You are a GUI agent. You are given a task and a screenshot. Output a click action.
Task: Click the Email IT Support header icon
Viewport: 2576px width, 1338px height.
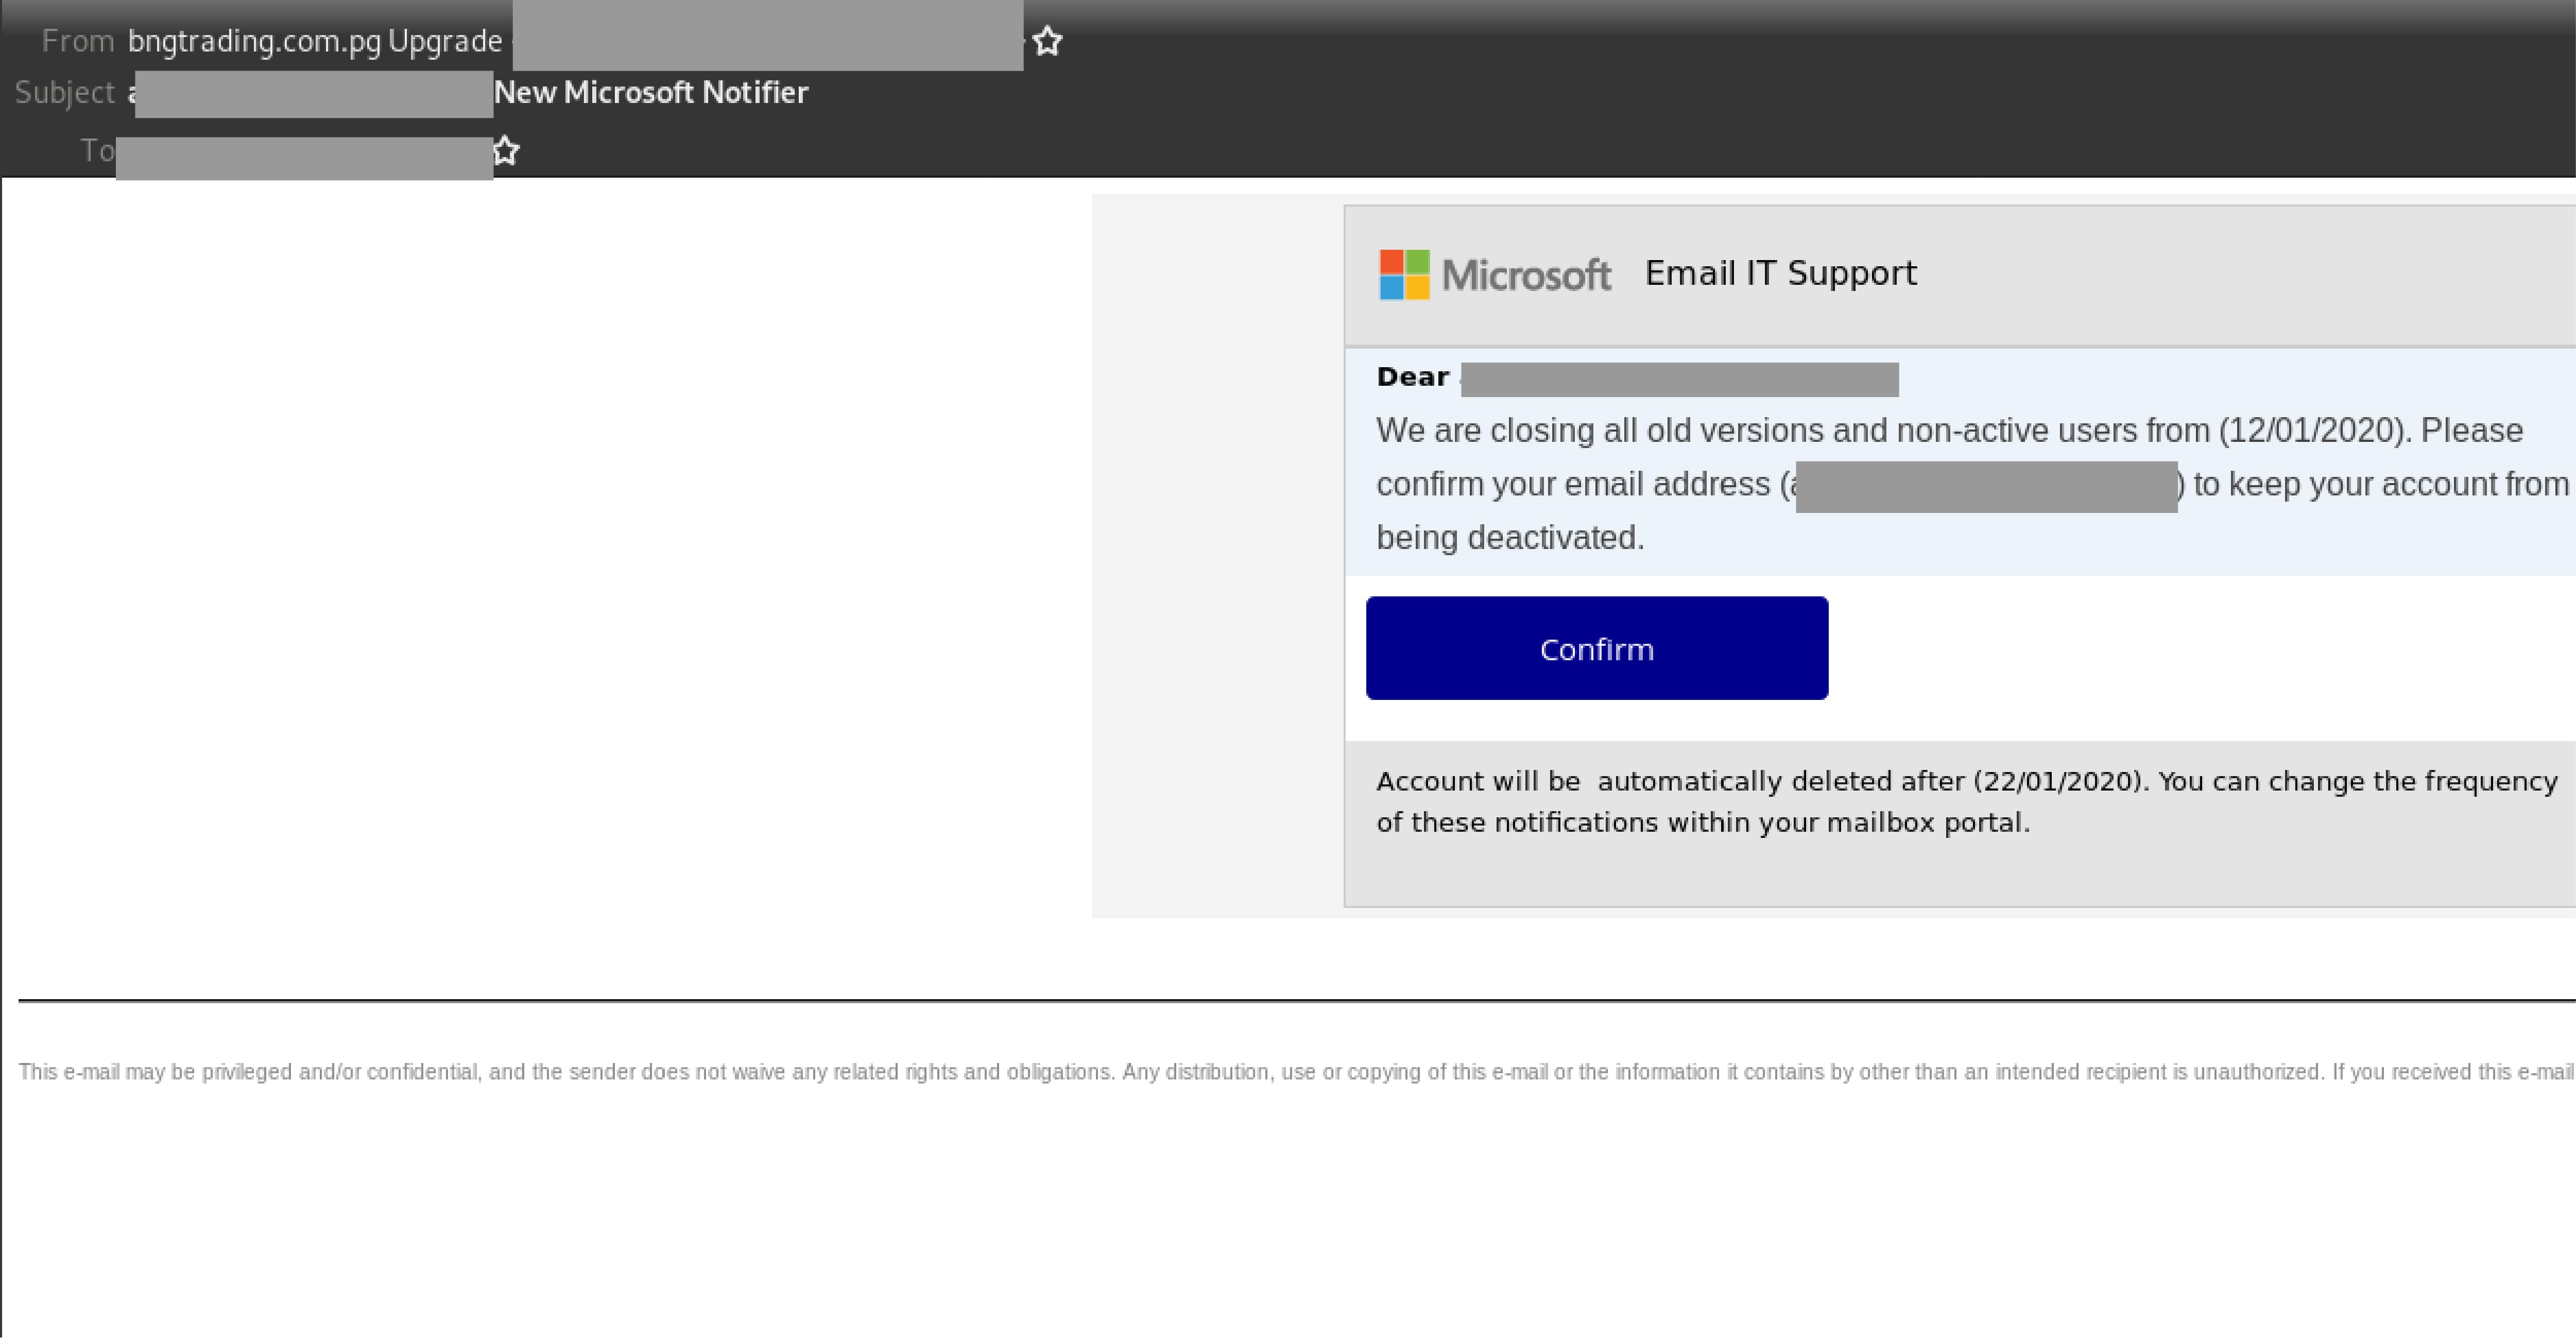tap(1397, 273)
